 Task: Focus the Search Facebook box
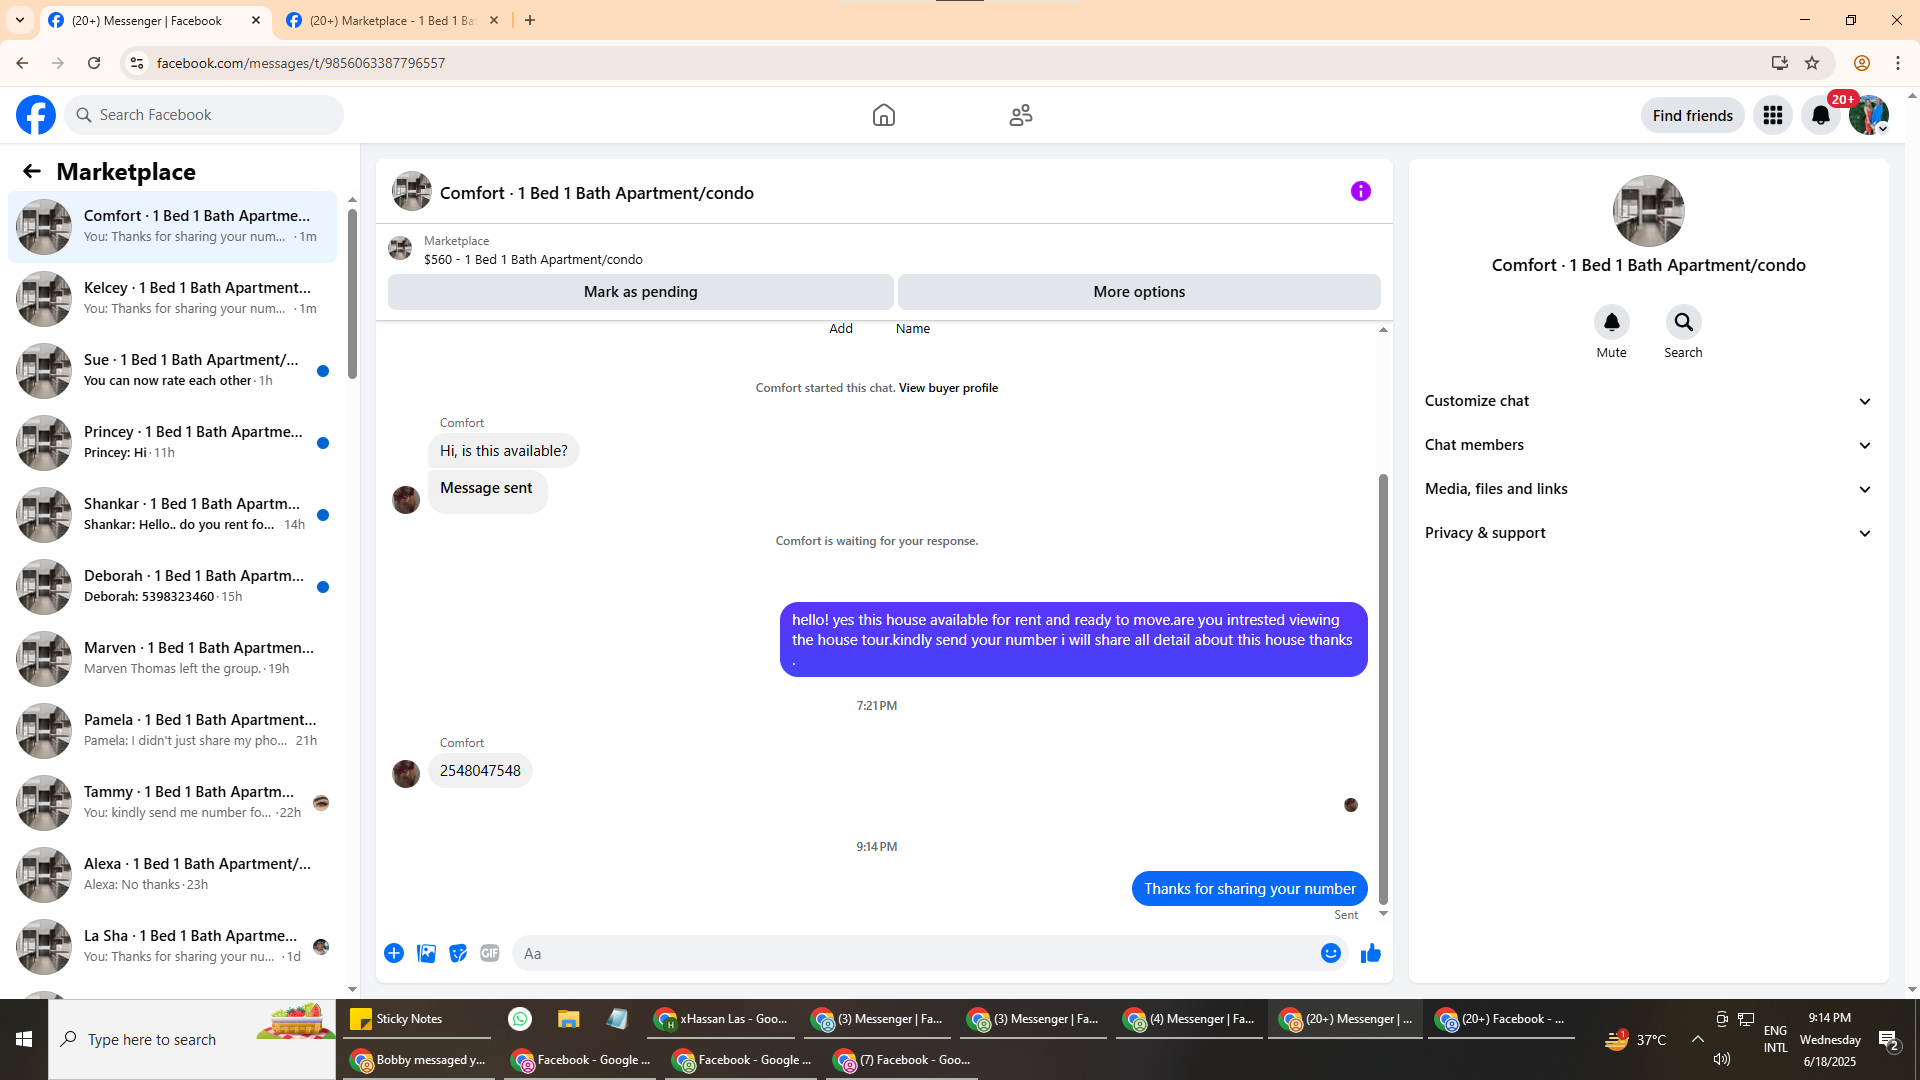click(x=204, y=115)
